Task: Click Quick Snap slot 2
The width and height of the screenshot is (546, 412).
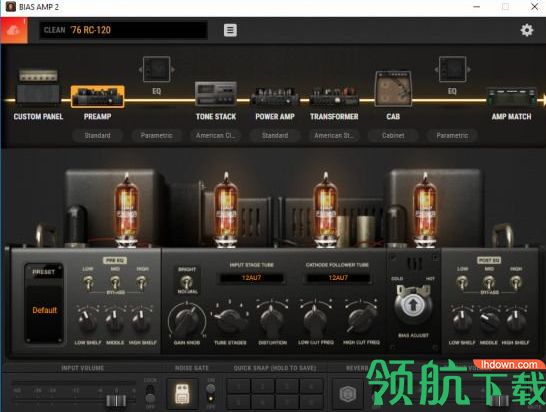Action: [x=263, y=386]
